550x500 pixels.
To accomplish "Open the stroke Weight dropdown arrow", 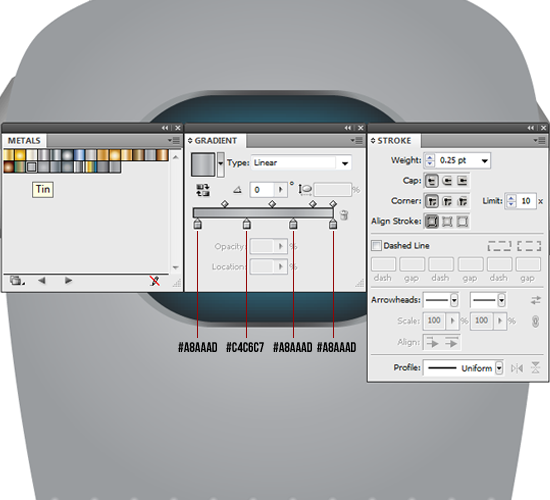I will tap(484, 161).
